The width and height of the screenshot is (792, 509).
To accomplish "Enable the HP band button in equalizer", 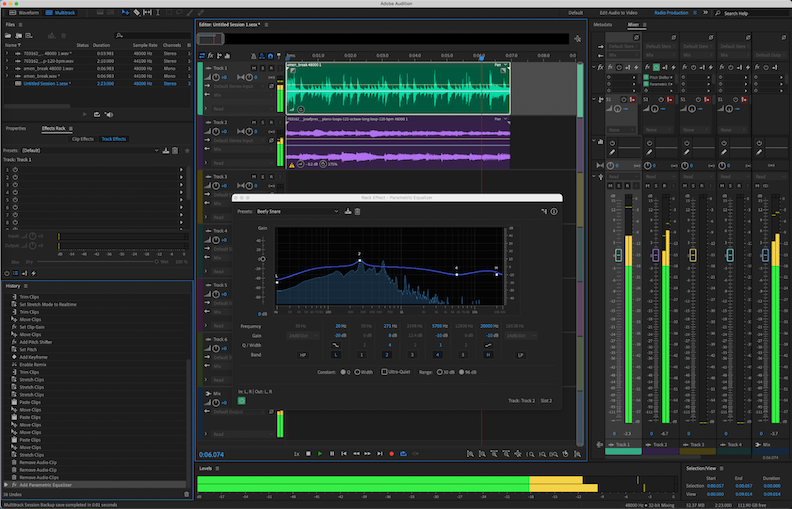I will [x=302, y=354].
